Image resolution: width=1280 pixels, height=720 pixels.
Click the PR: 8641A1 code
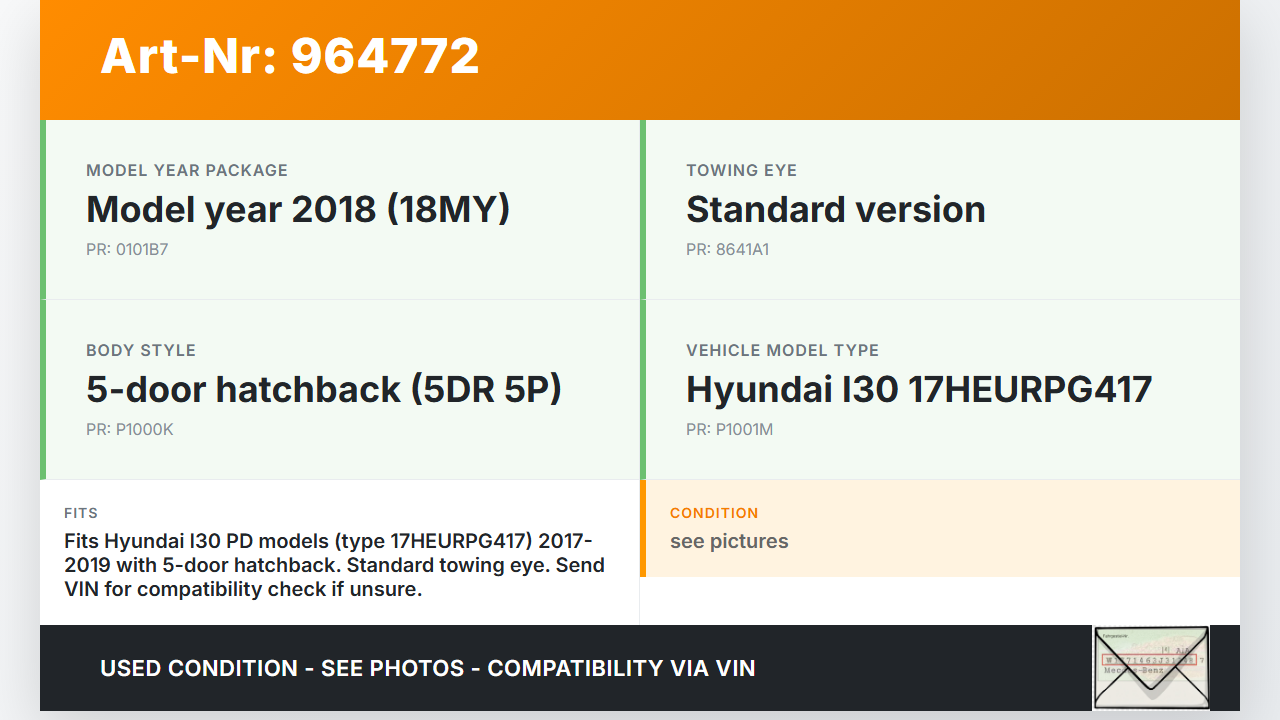727,249
